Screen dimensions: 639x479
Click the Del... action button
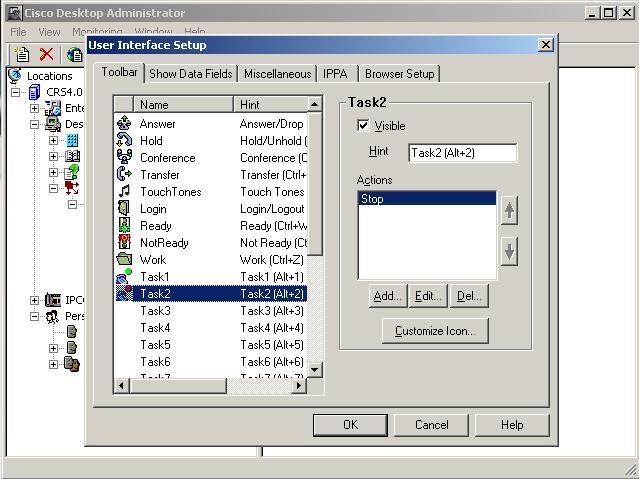469,296
